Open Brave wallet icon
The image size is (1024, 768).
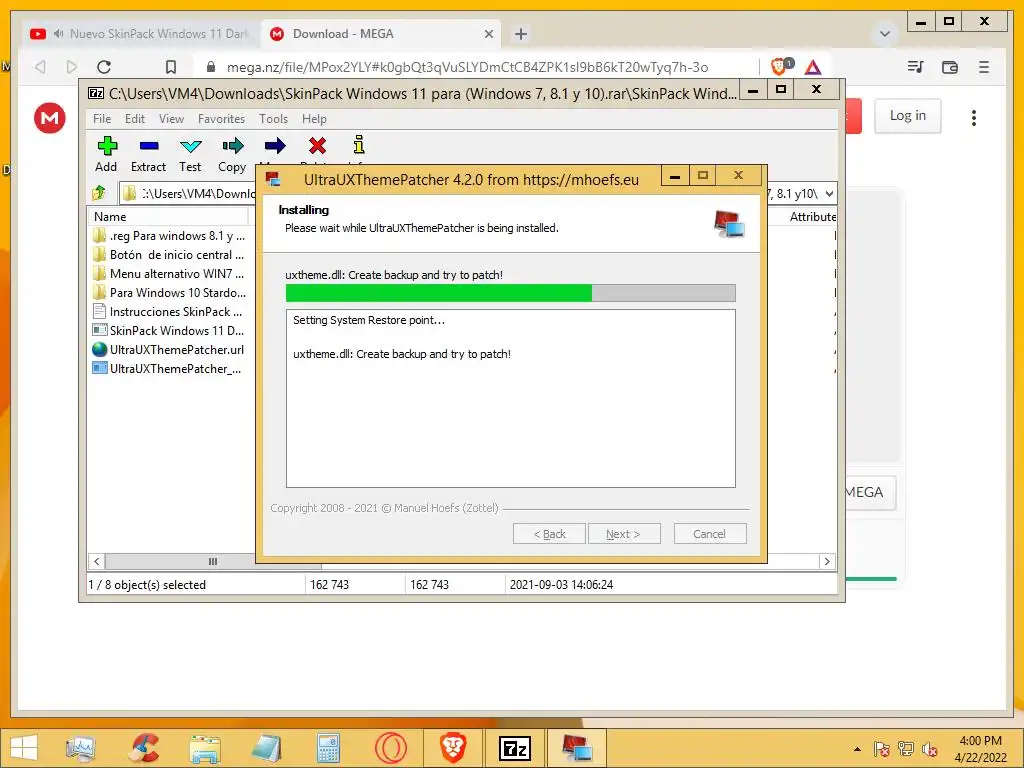950,67
